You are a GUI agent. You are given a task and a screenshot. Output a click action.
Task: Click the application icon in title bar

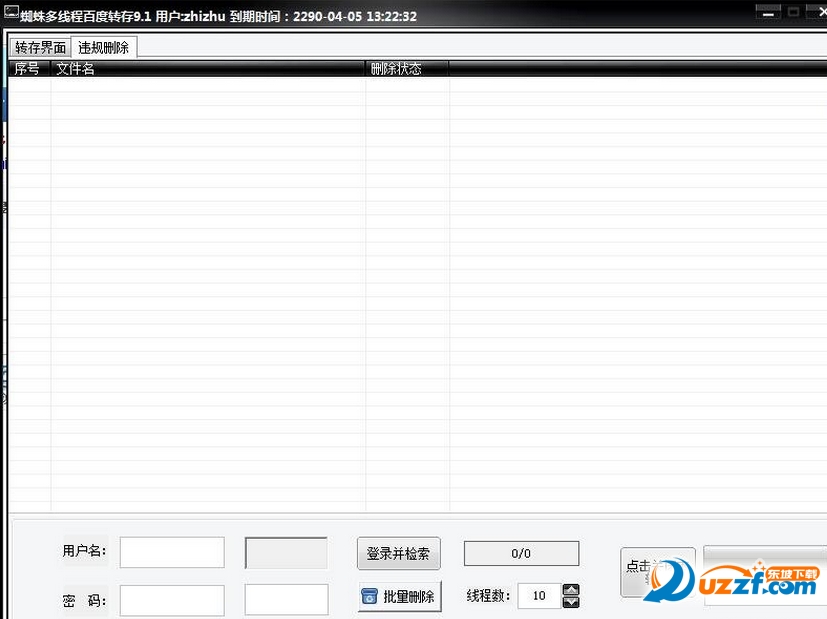point(11,13)
